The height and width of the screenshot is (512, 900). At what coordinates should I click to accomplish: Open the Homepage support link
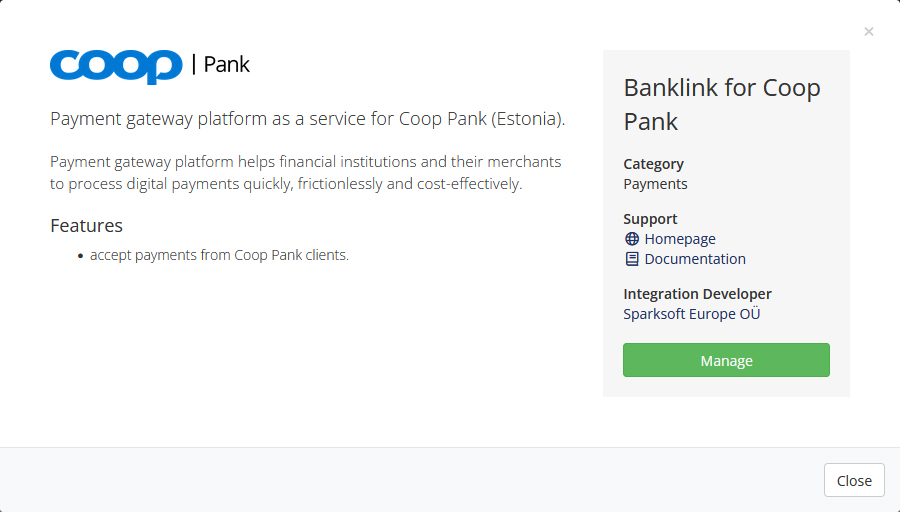[x=680, y=239]
